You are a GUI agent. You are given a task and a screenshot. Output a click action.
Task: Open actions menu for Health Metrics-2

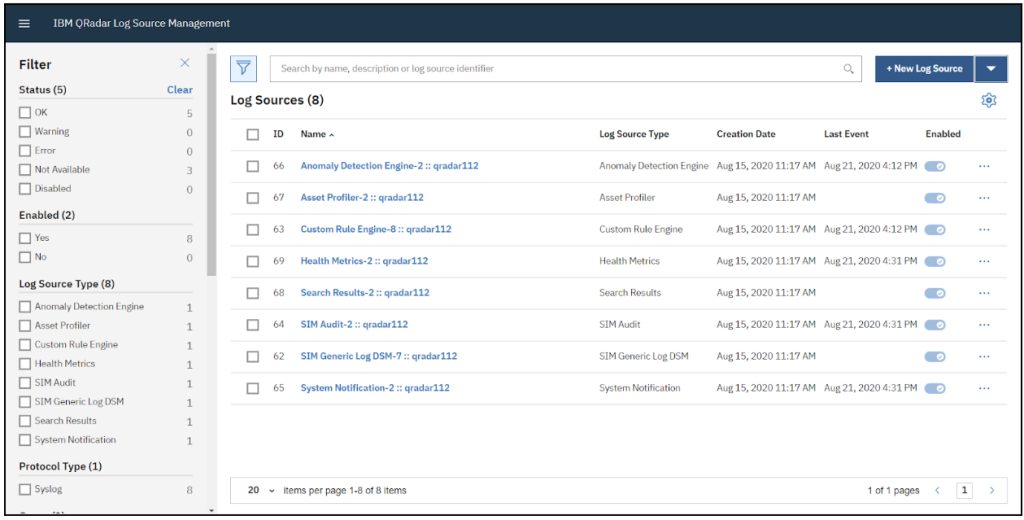point(984,261)
